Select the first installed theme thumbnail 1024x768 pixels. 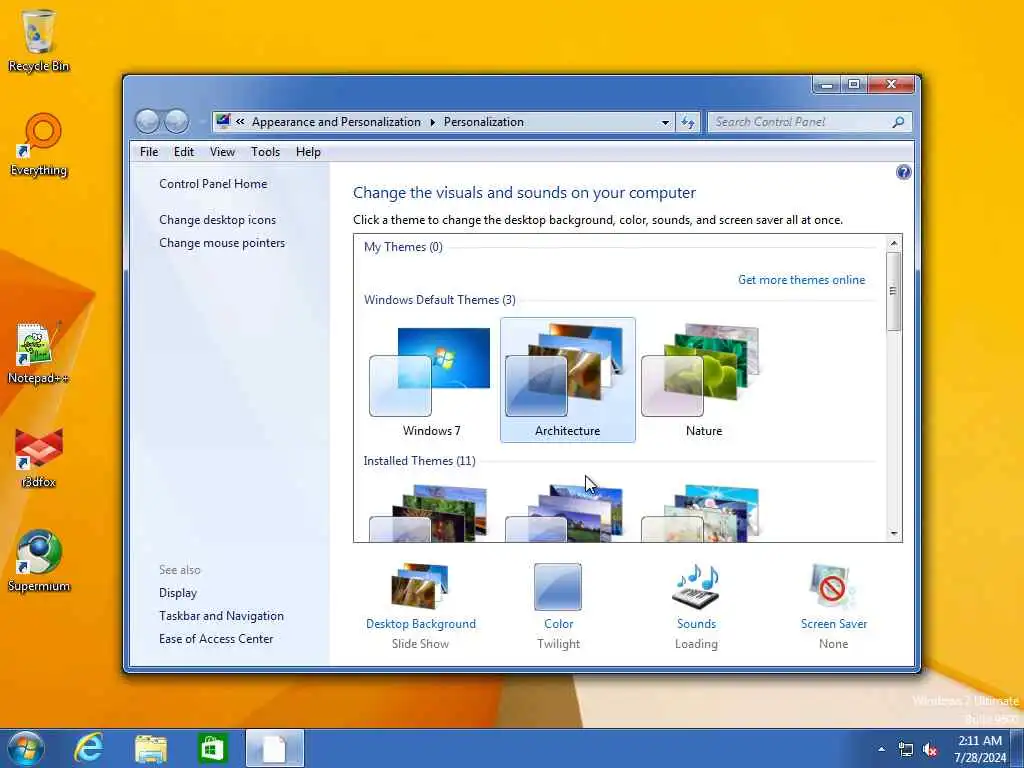[x=429, y=513]
